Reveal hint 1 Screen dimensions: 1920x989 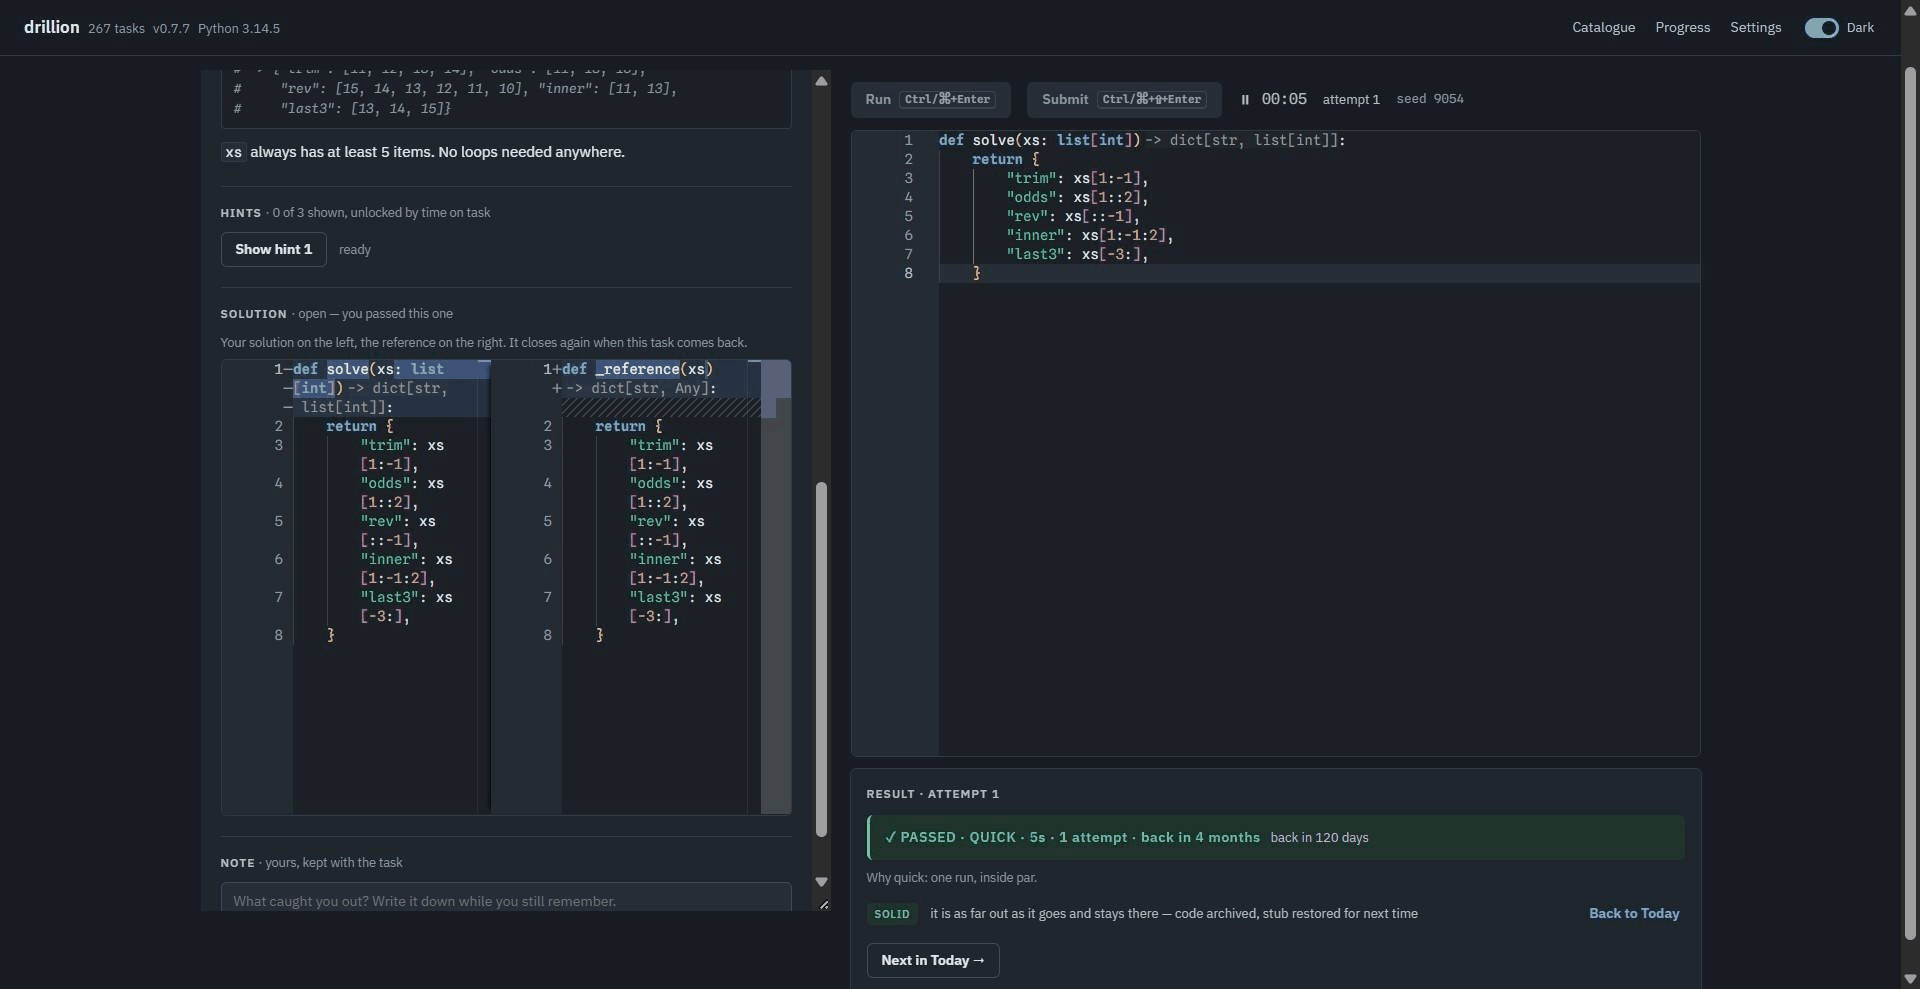[273, 249]
